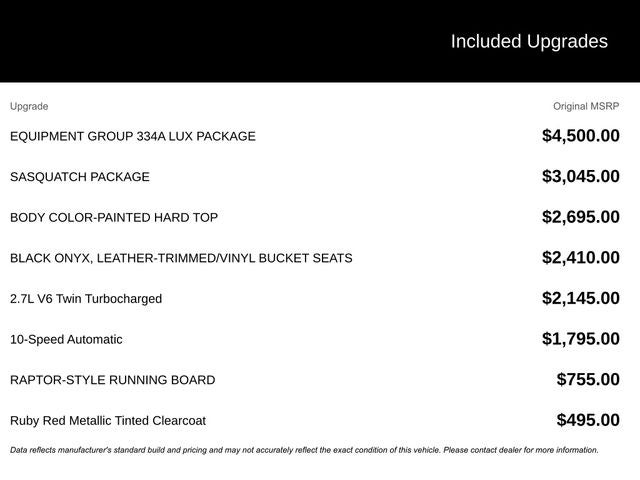Viewport: 640px width, 480px height.
Task: Click the manufacturer data disclaimer text
Action: [x=304, y=450]
